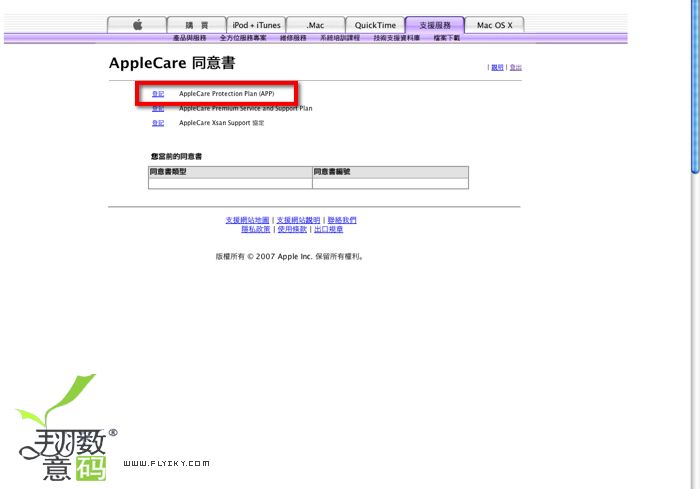Open the 全方位服務專案 submenu item
The height and width of the screenshot is (489, 700).
coord(243,38)
